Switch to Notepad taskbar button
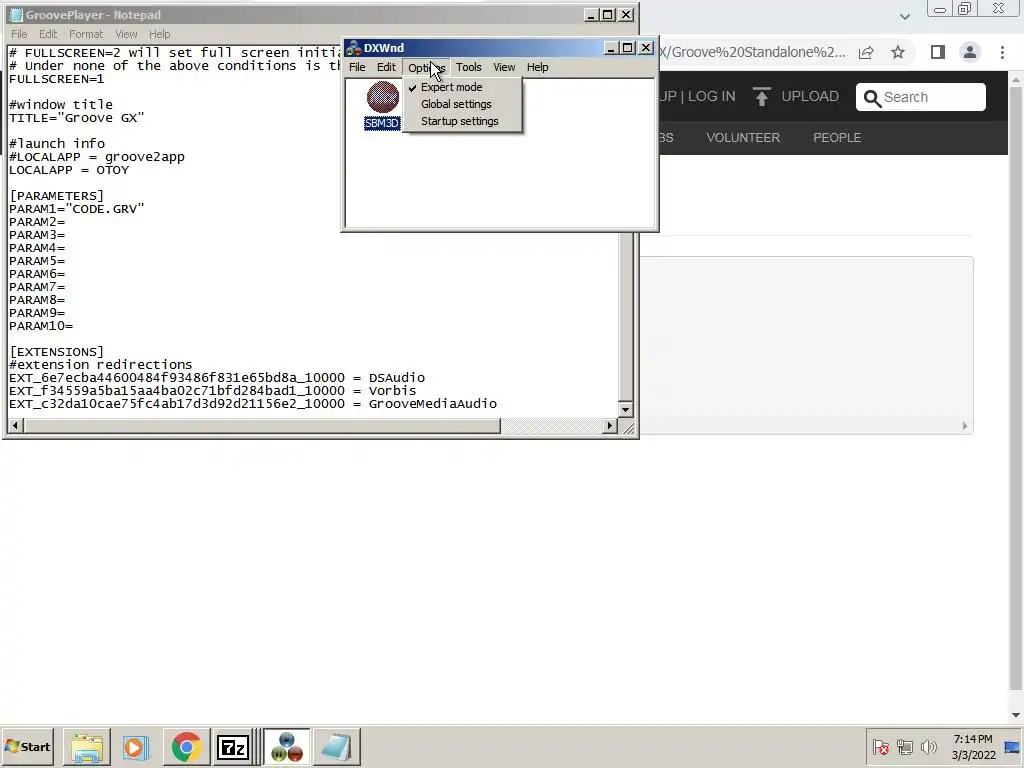1024x768 pixels. click(x=336, y=747)
